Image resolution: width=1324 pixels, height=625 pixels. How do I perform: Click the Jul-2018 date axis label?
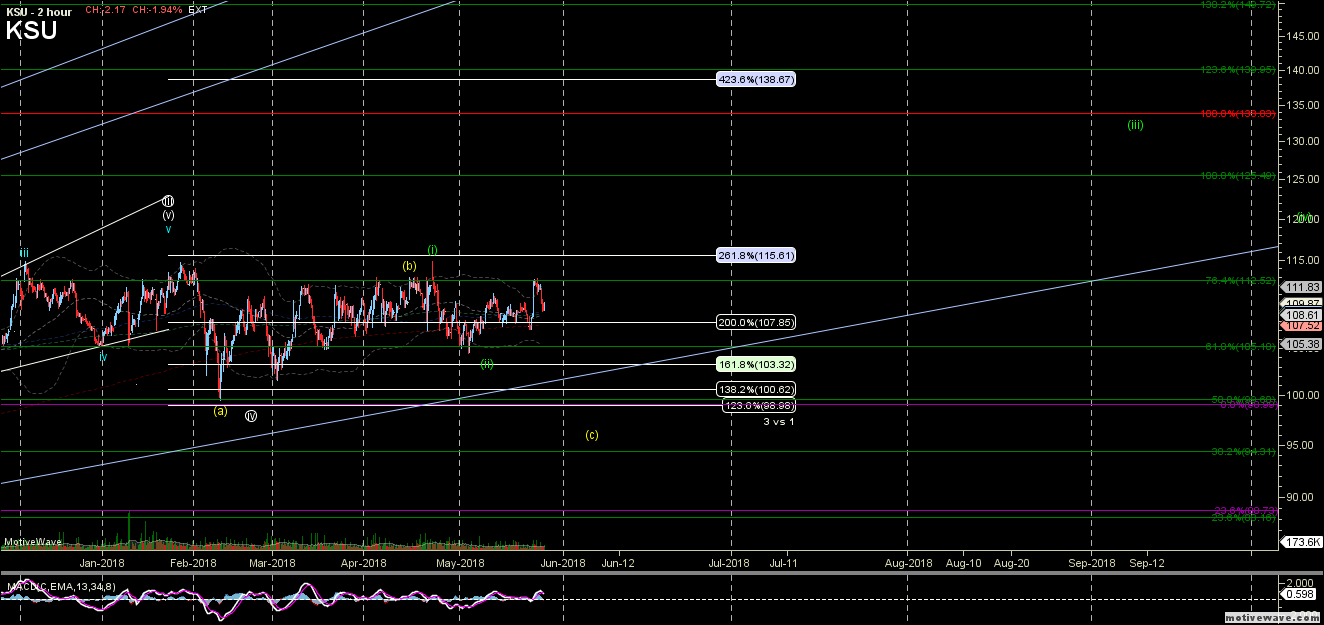point(729,563)
